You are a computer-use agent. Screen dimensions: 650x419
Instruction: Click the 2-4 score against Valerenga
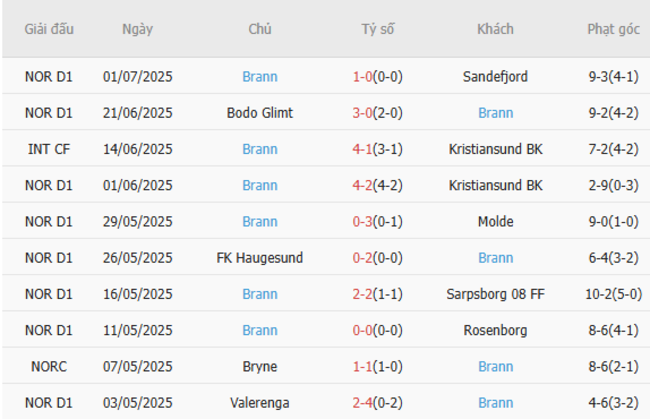tap(377, 403)
